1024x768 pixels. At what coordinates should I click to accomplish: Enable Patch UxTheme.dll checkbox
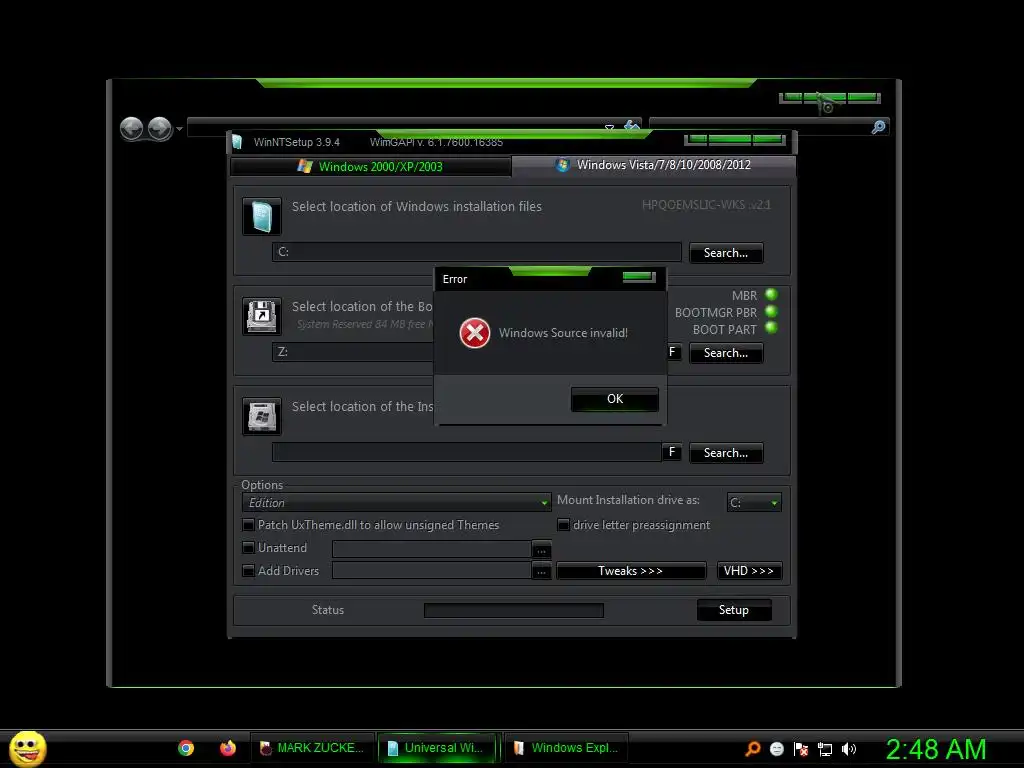point(248,525)
